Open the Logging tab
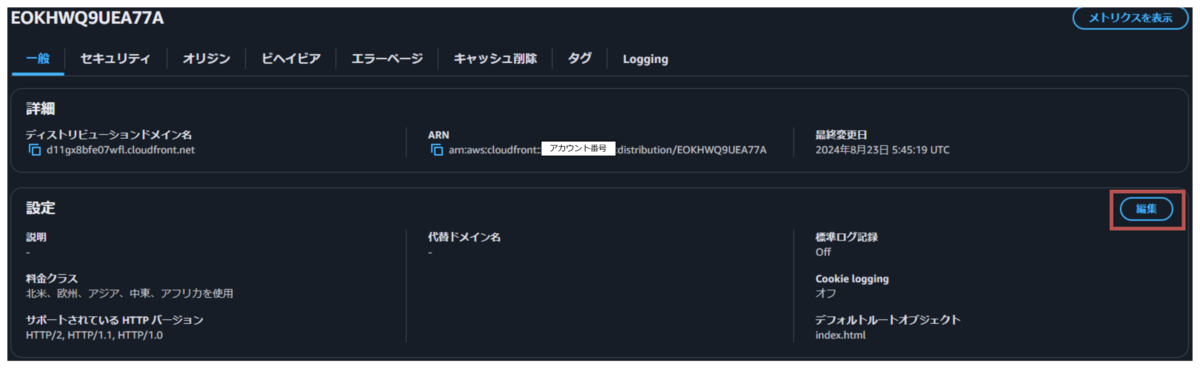Screen dimensions: 1200x369 click(645, 59)
